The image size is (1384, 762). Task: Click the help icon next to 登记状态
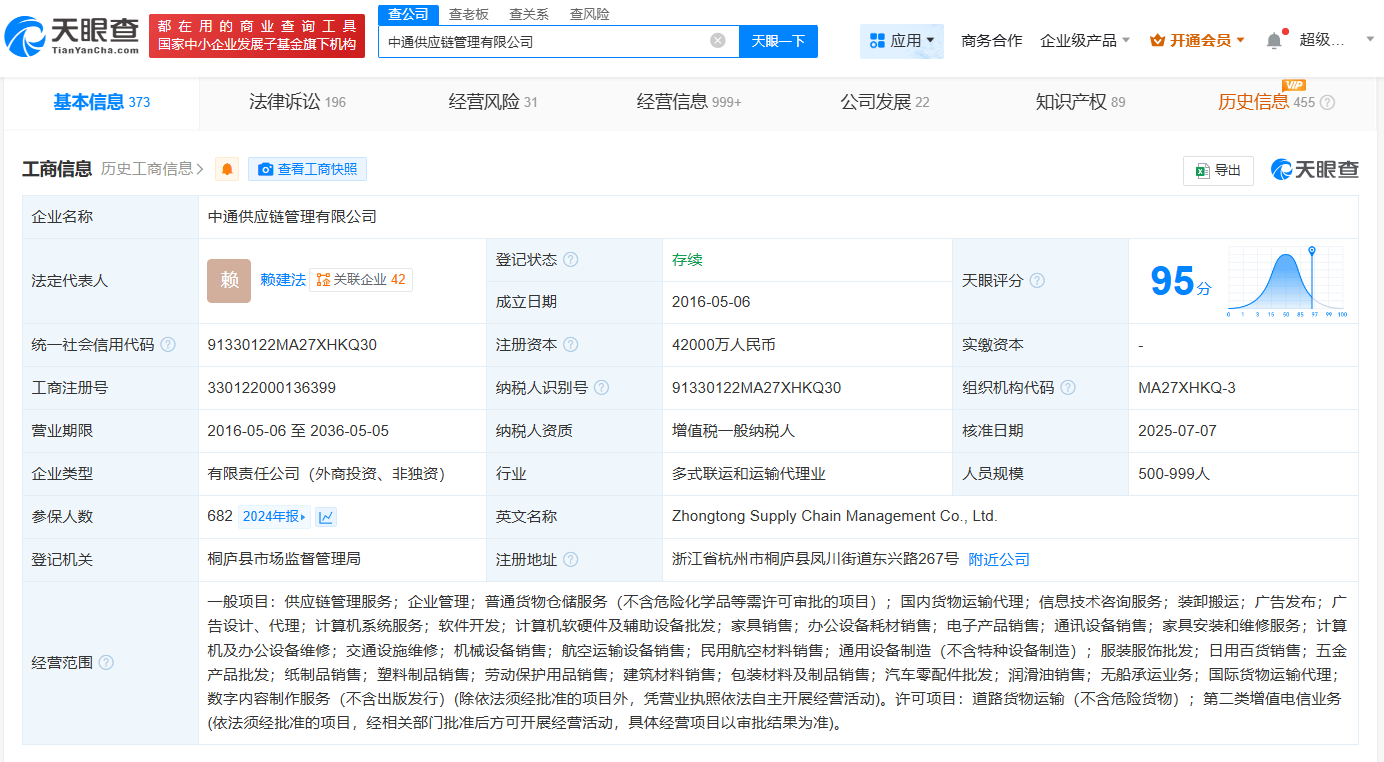(x=570, y=260)
